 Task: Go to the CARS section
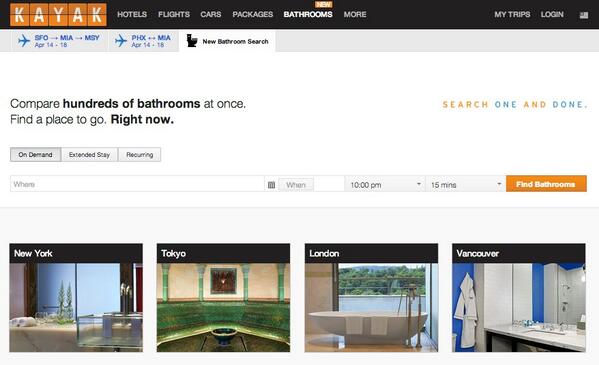coord(210,15)
